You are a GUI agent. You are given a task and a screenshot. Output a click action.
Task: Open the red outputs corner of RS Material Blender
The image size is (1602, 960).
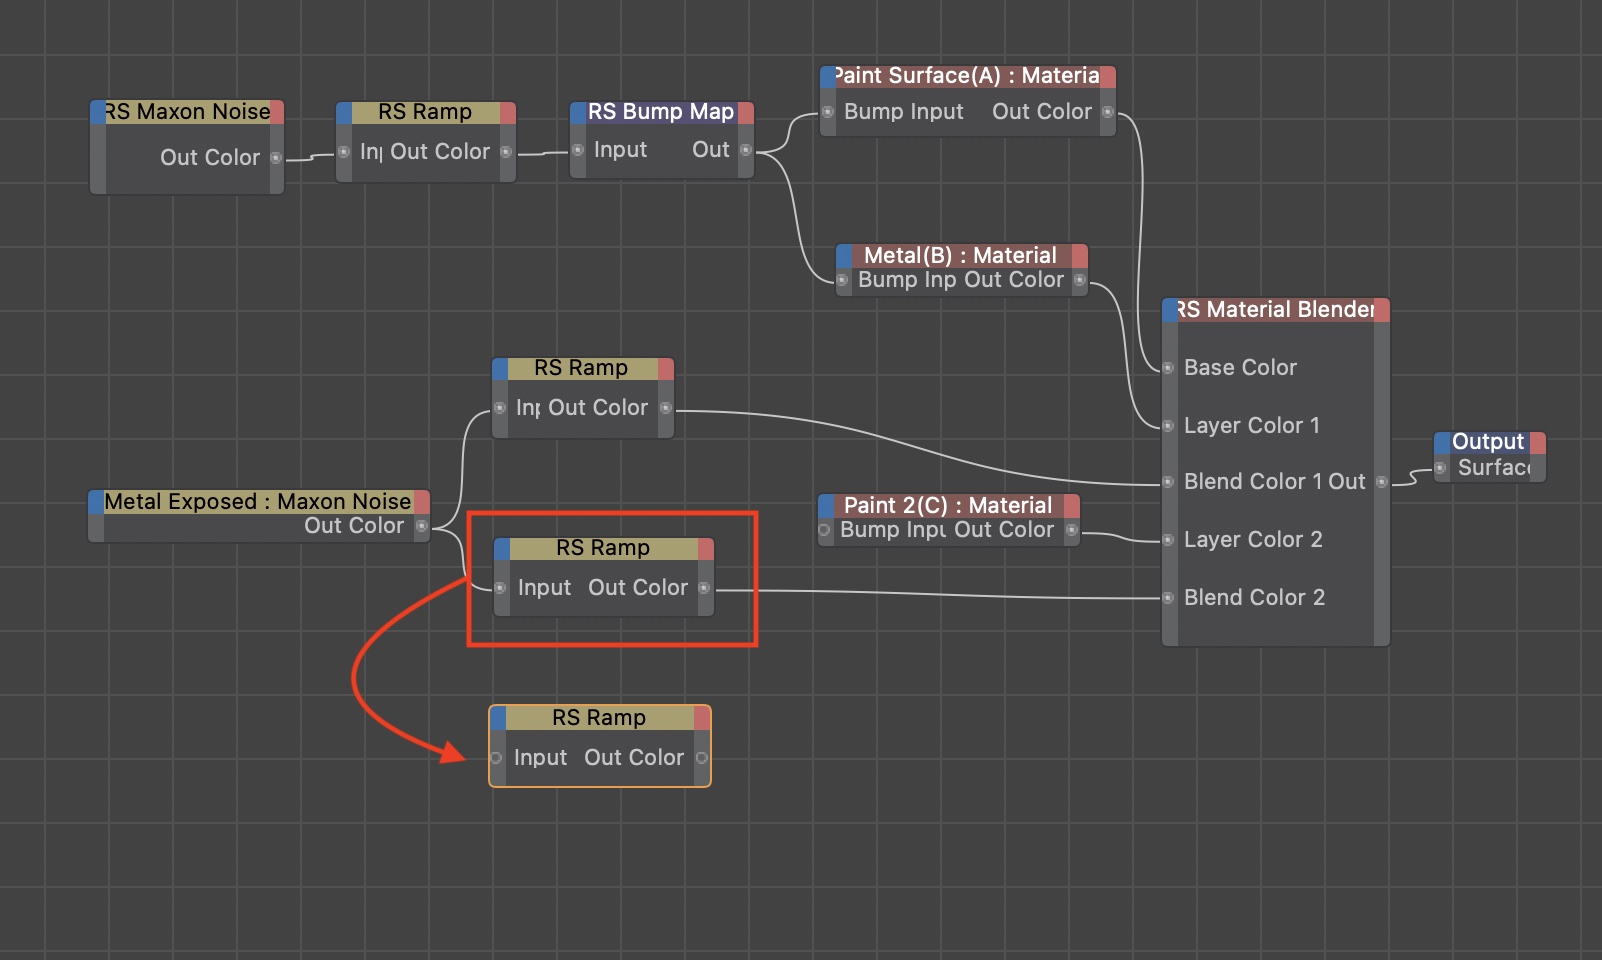pos(1382,310)
